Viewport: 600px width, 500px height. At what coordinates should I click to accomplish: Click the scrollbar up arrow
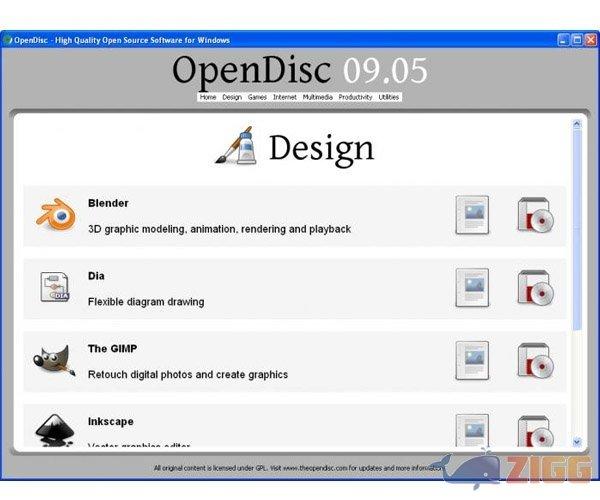[x=577, y=124]
